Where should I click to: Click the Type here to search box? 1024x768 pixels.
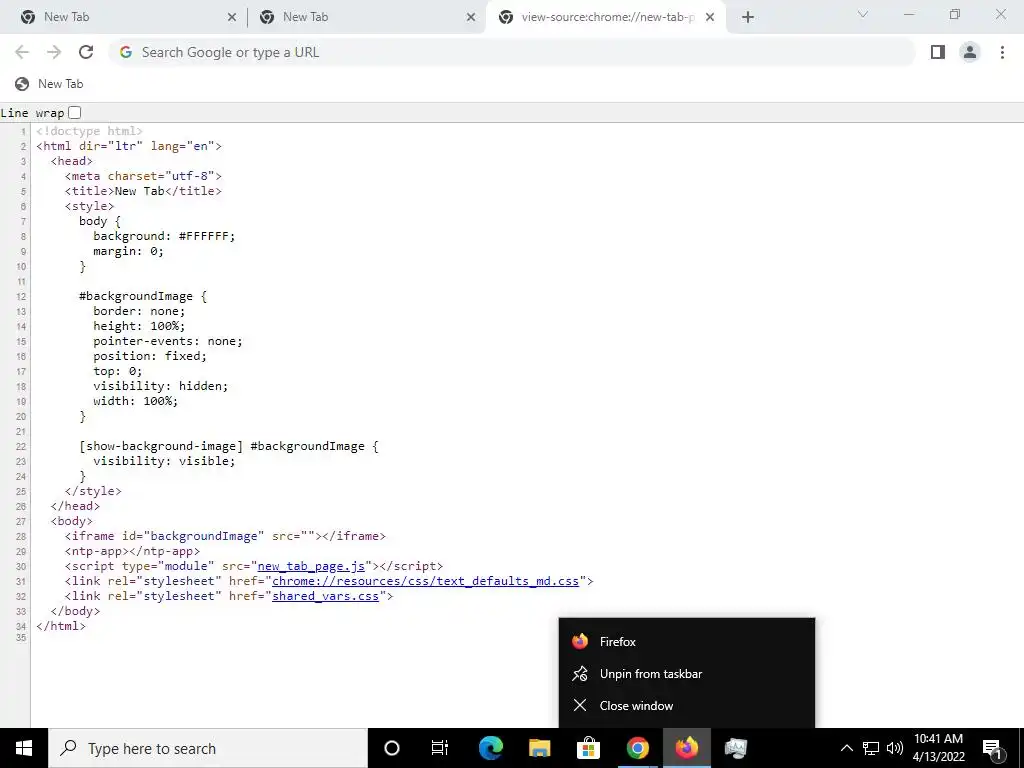[208, 748]
